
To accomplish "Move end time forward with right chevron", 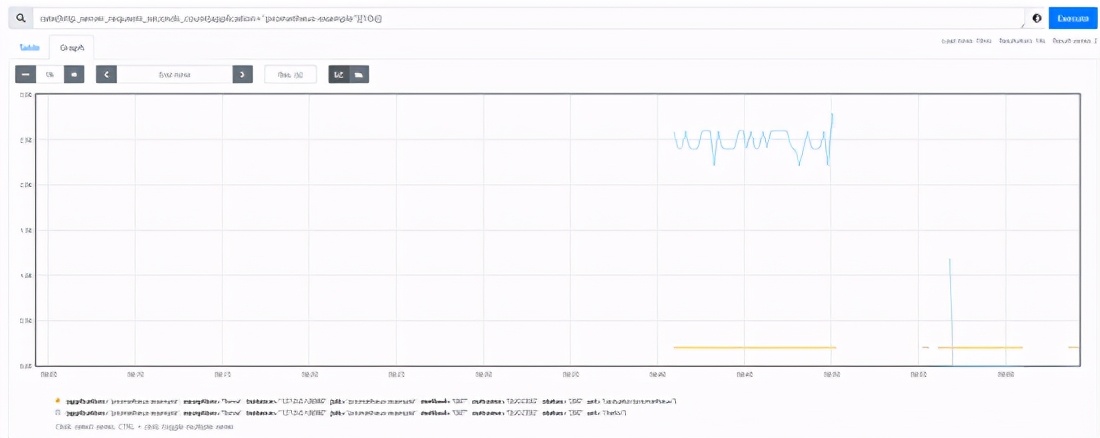I will click(x=242, y=74).
